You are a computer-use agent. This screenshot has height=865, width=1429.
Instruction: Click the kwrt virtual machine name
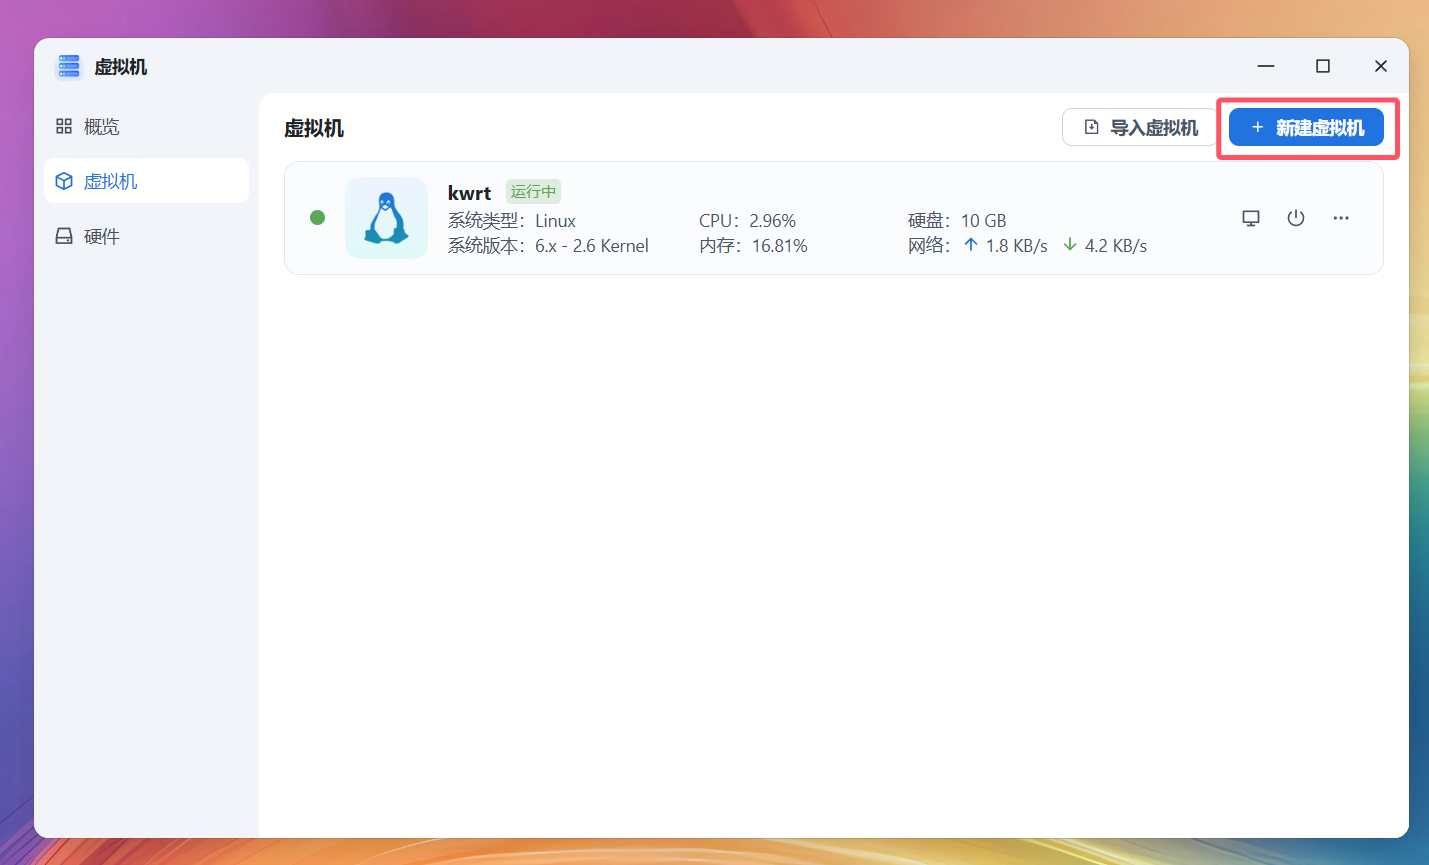(x=470, y=192)
